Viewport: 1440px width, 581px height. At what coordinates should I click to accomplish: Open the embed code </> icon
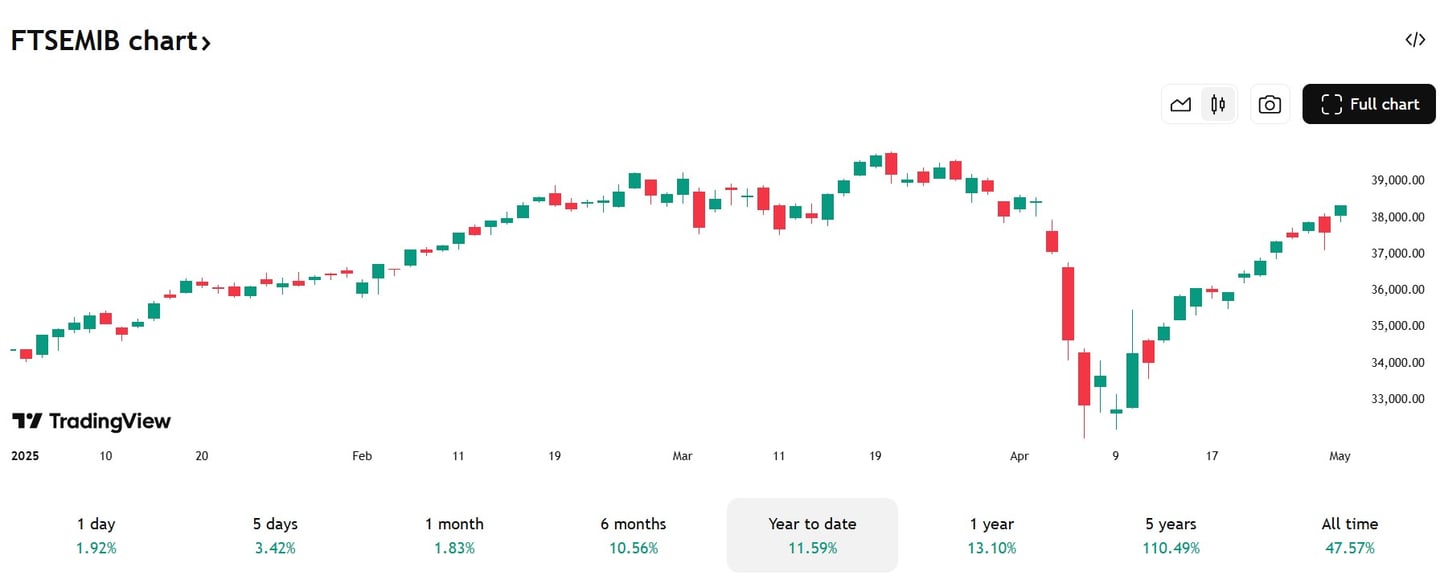(1414, 39)
